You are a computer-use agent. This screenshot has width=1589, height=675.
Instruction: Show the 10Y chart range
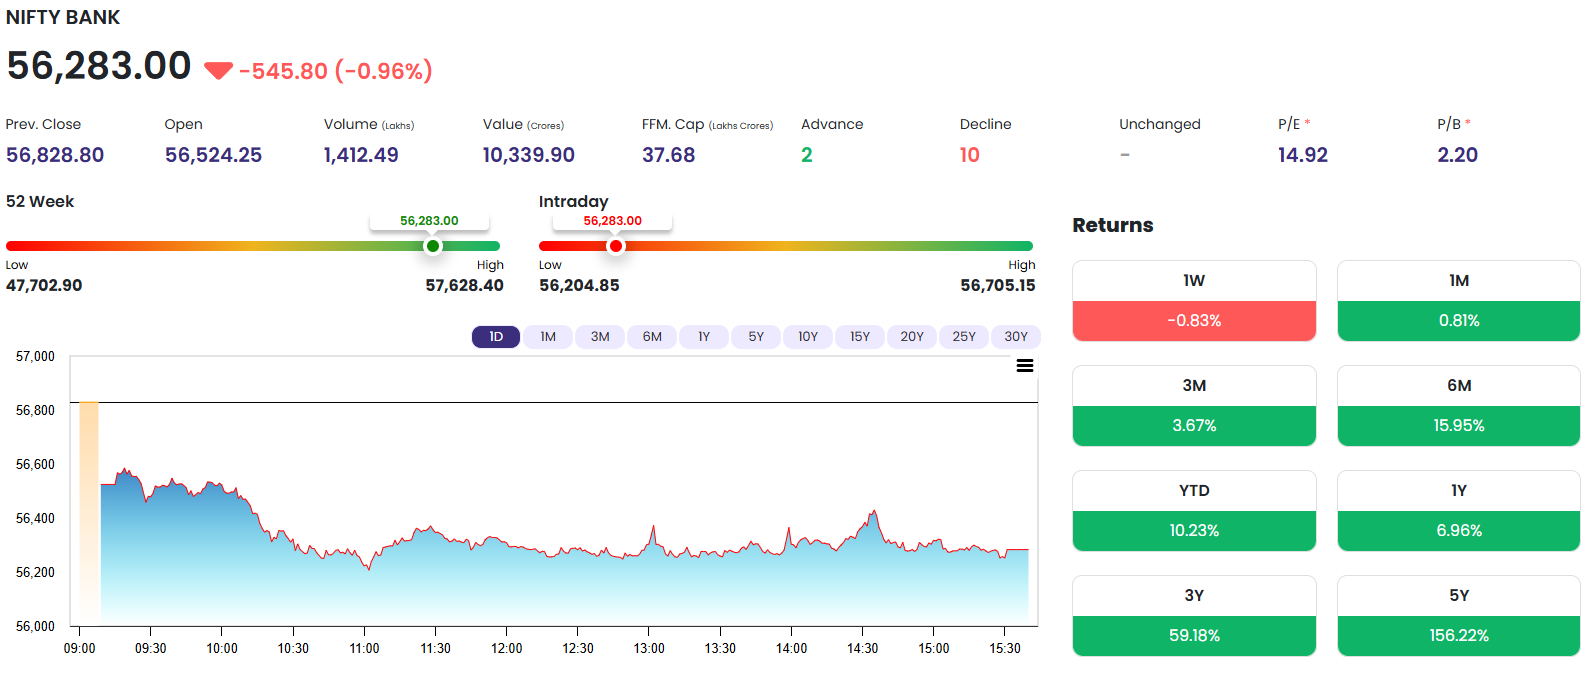808,337
